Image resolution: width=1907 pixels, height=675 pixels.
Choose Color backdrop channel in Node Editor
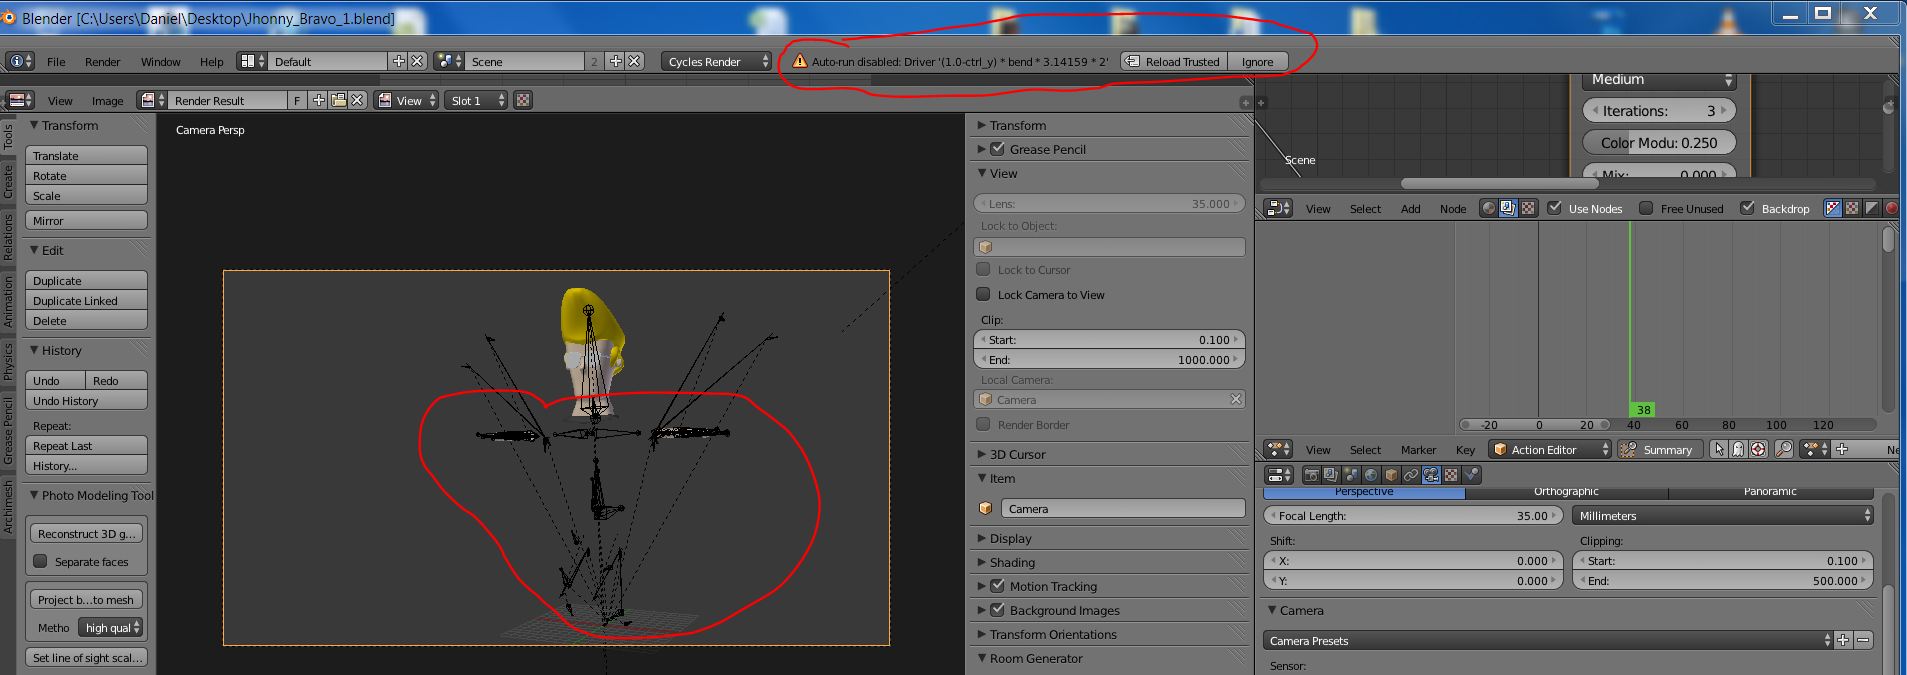1852,208
